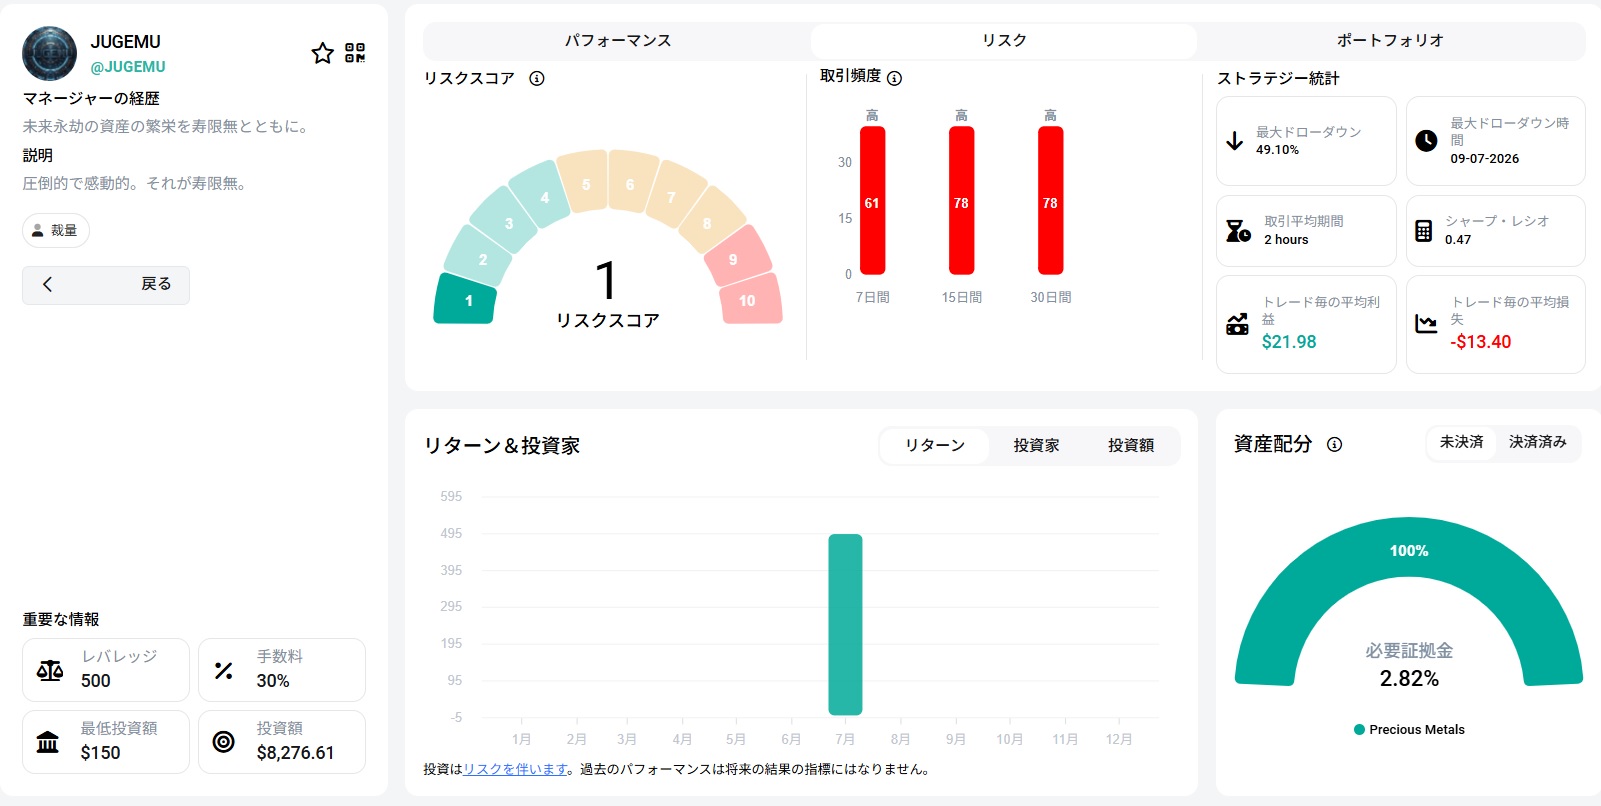
Task: Click risk gauge segment 1
Action: [465, 299]
